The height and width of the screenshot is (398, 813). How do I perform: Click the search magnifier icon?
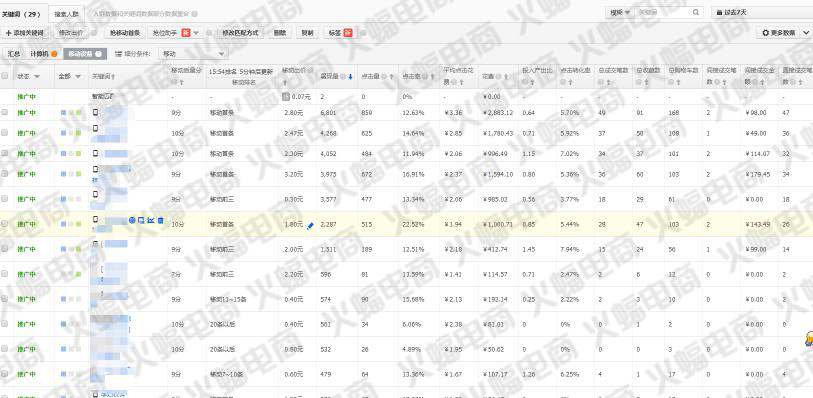[696, 12]
